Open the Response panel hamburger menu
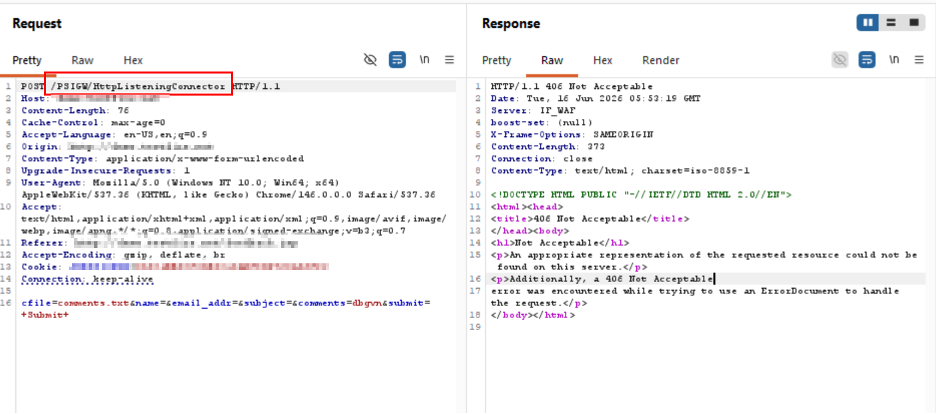936x414 pixels. tap(919, 60)
